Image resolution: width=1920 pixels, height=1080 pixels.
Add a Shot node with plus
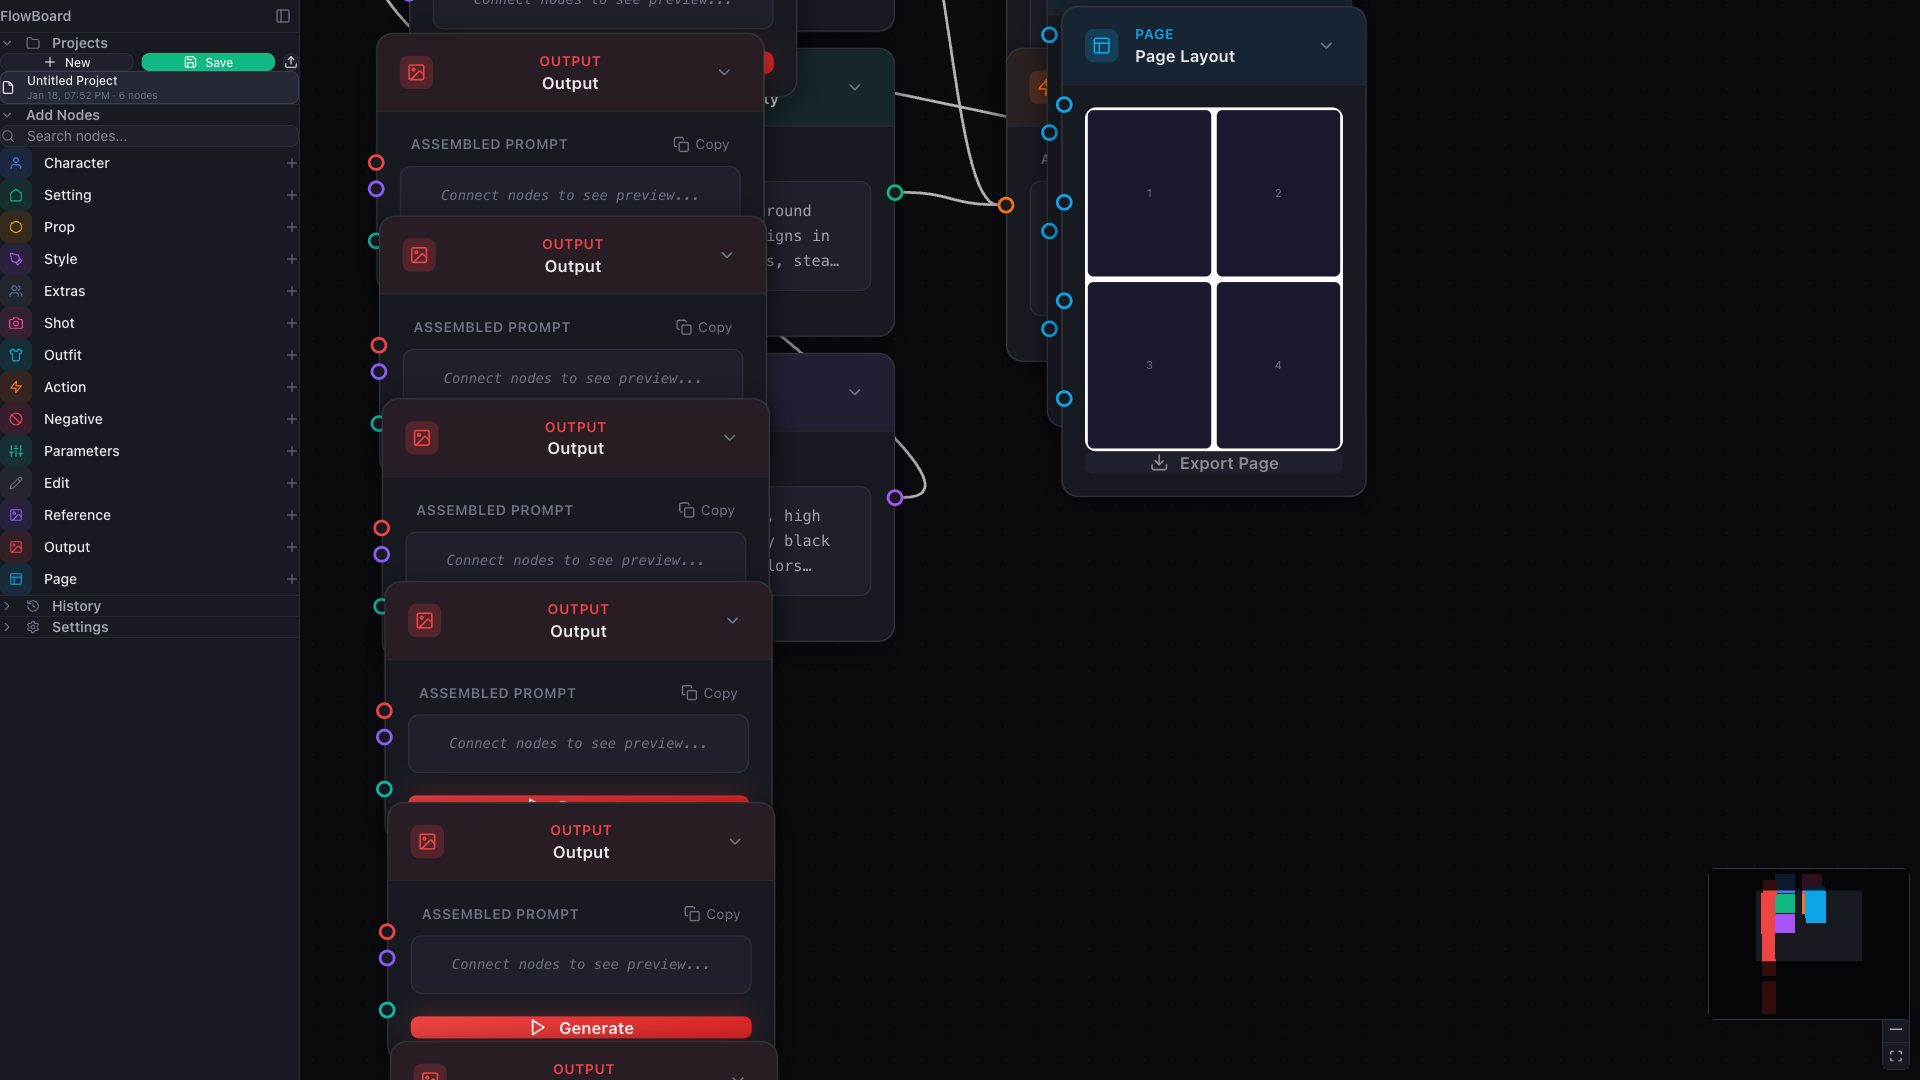point(292,323)
